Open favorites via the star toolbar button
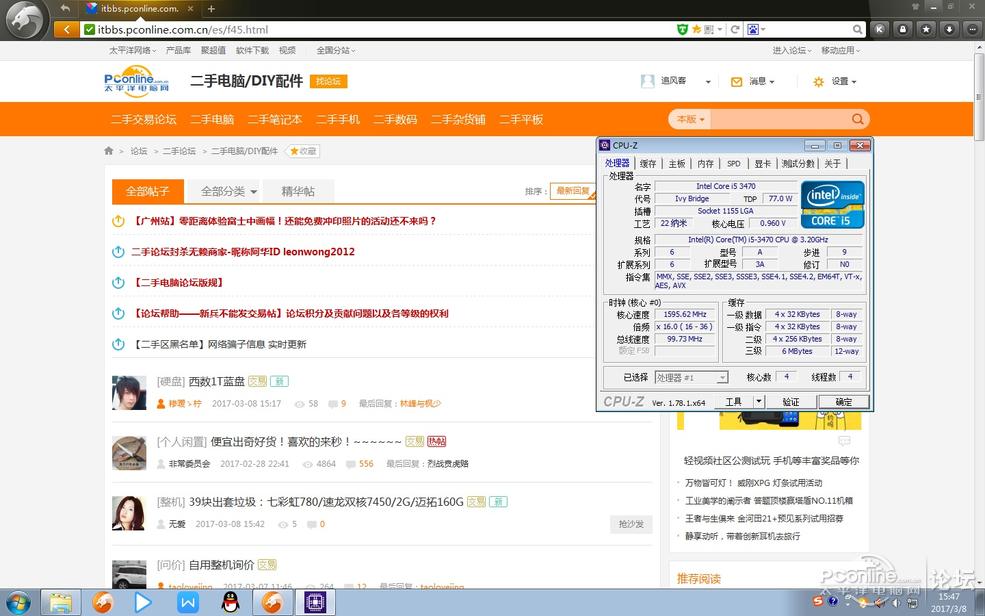Image resolution: width=985 pixels, height=616 pixels. [x=926, y=29]
